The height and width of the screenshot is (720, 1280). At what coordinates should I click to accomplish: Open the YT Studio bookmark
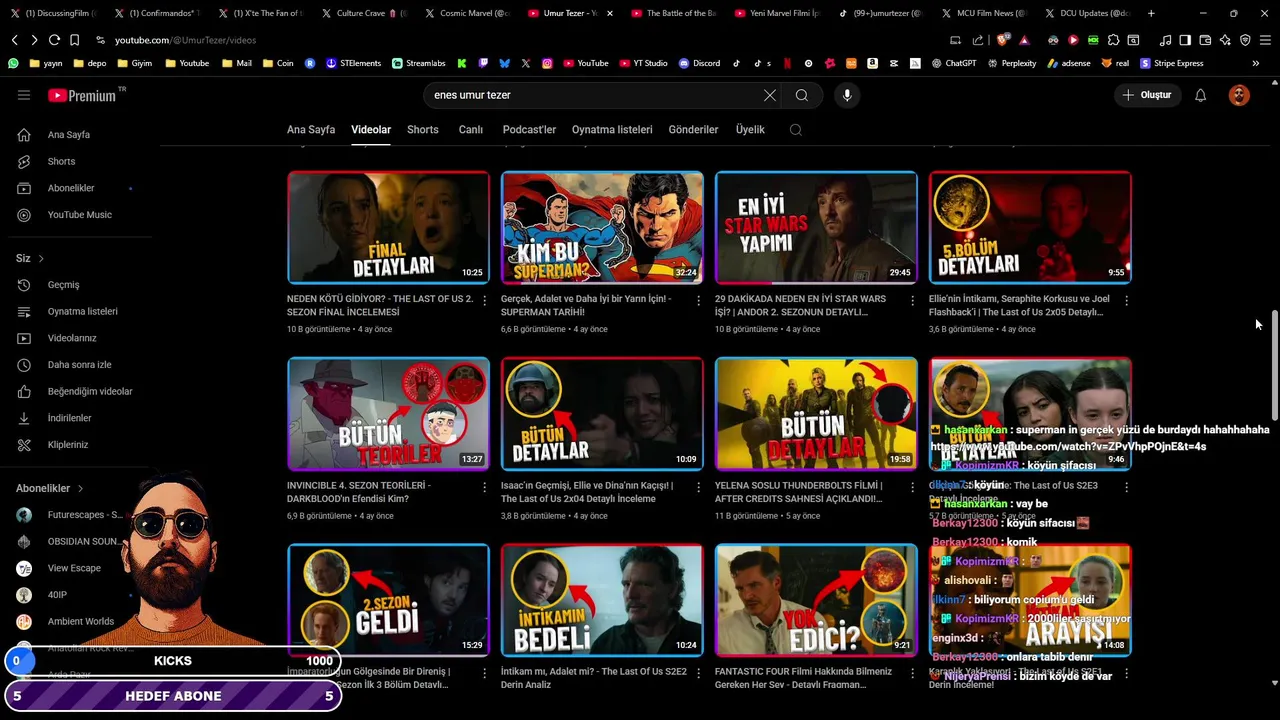[x=642, y=63]
